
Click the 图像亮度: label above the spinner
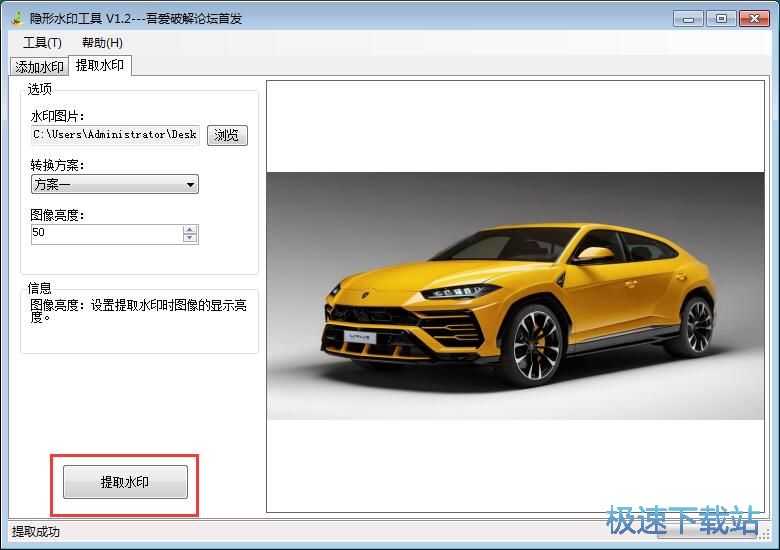[57, 215]
